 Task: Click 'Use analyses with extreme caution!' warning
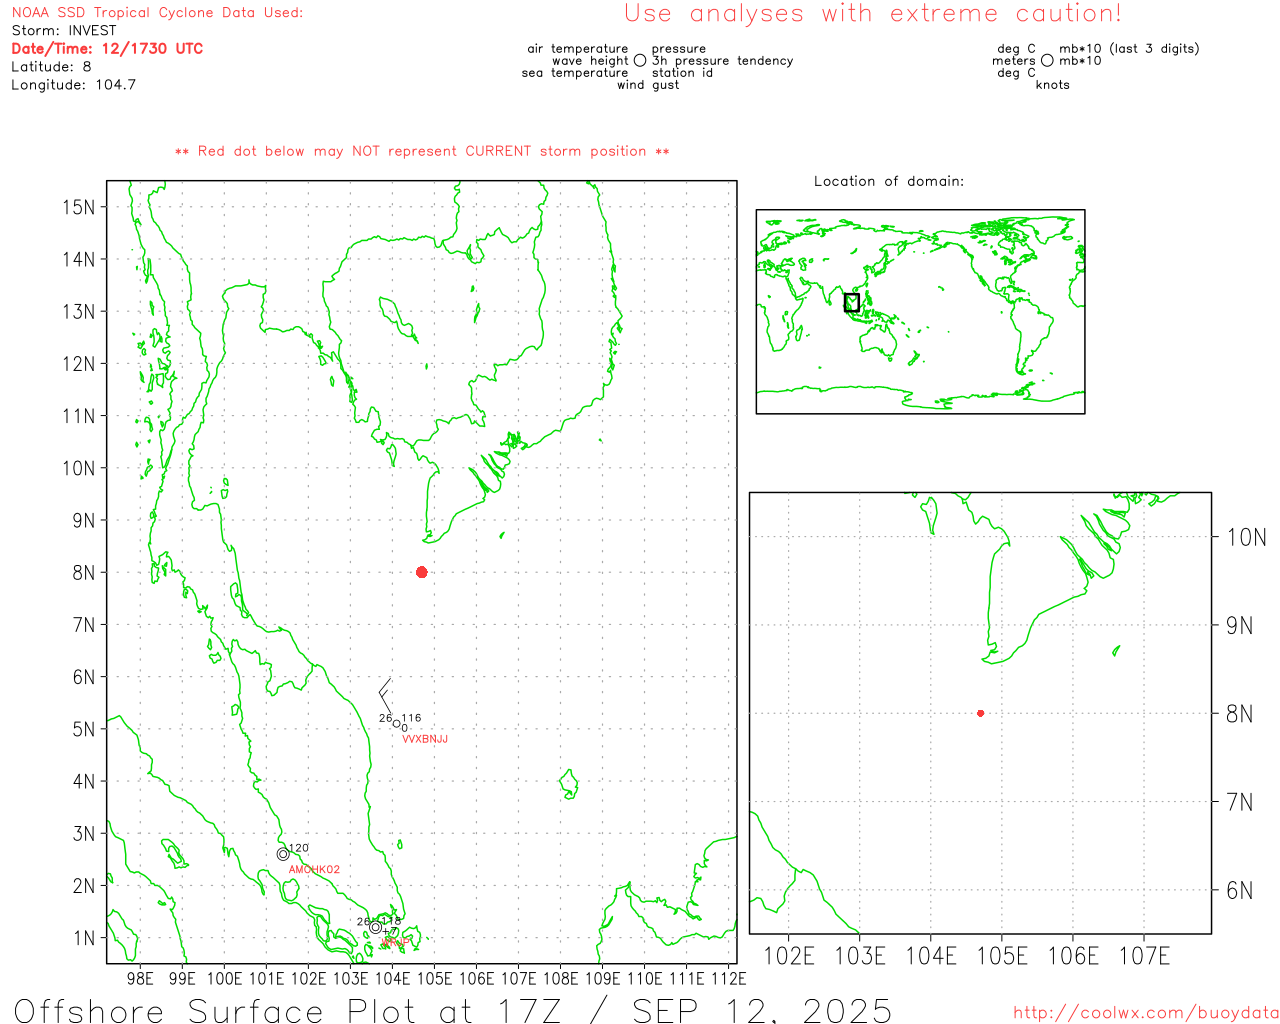(x=873, y=14)
